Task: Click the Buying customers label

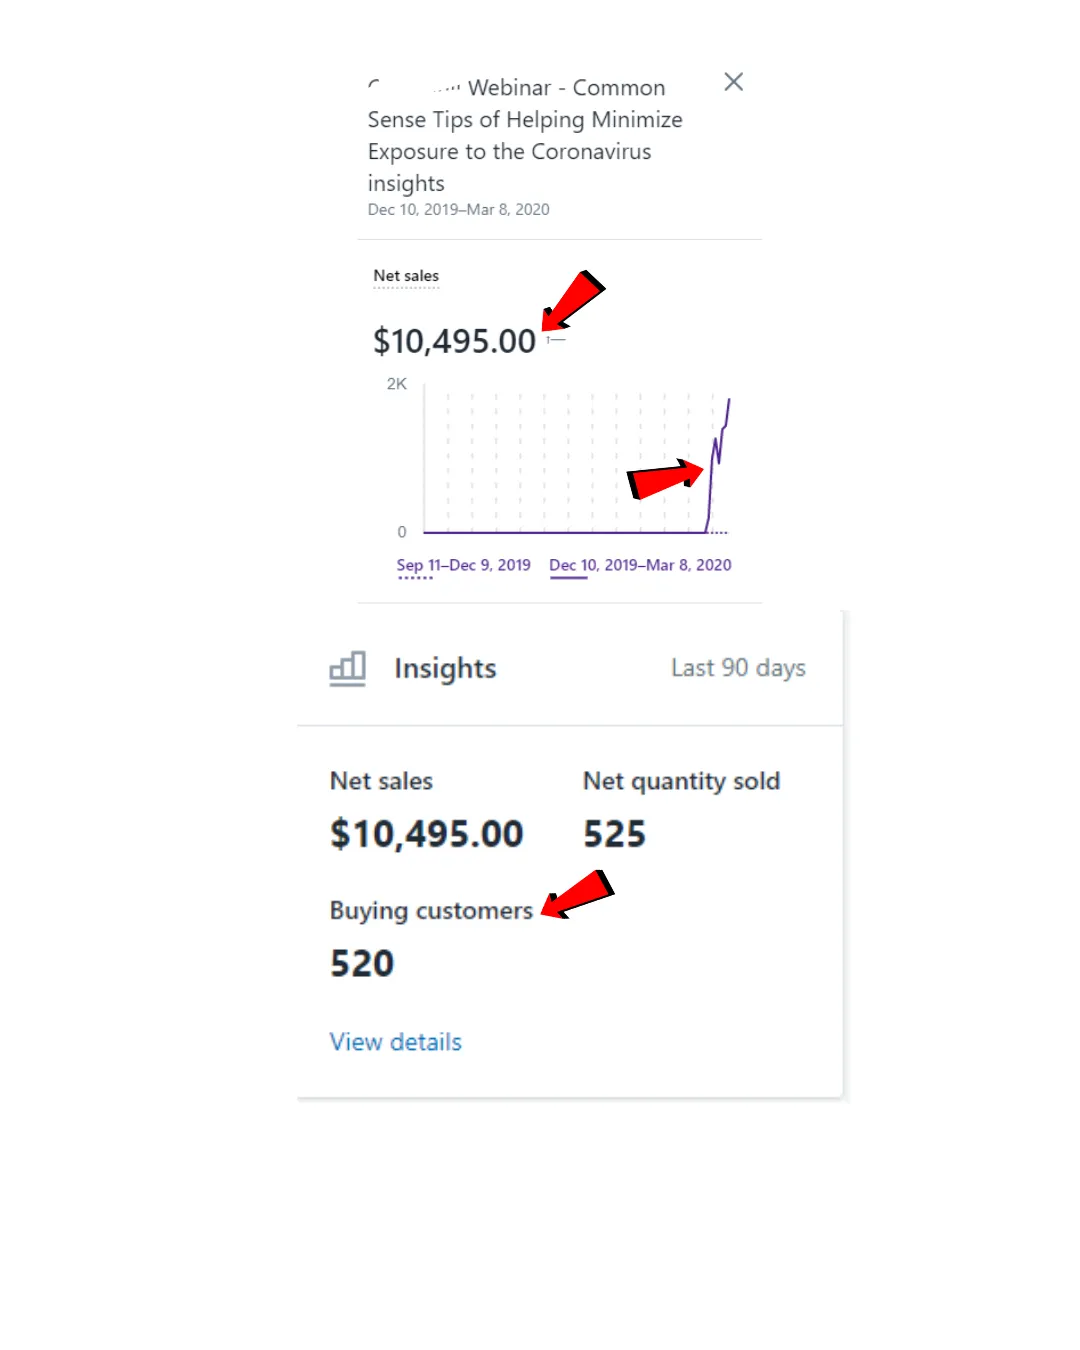Action: point(431,911)
